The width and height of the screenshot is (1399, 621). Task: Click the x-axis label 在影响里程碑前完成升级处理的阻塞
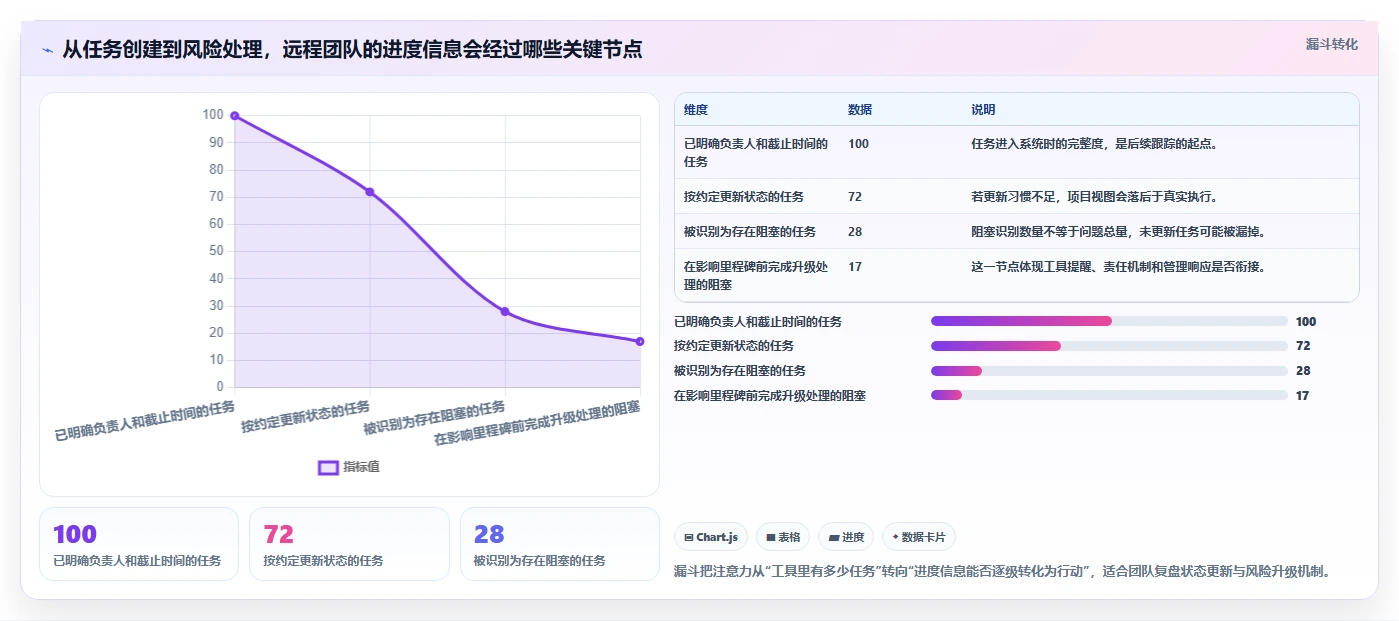[538, 424]
